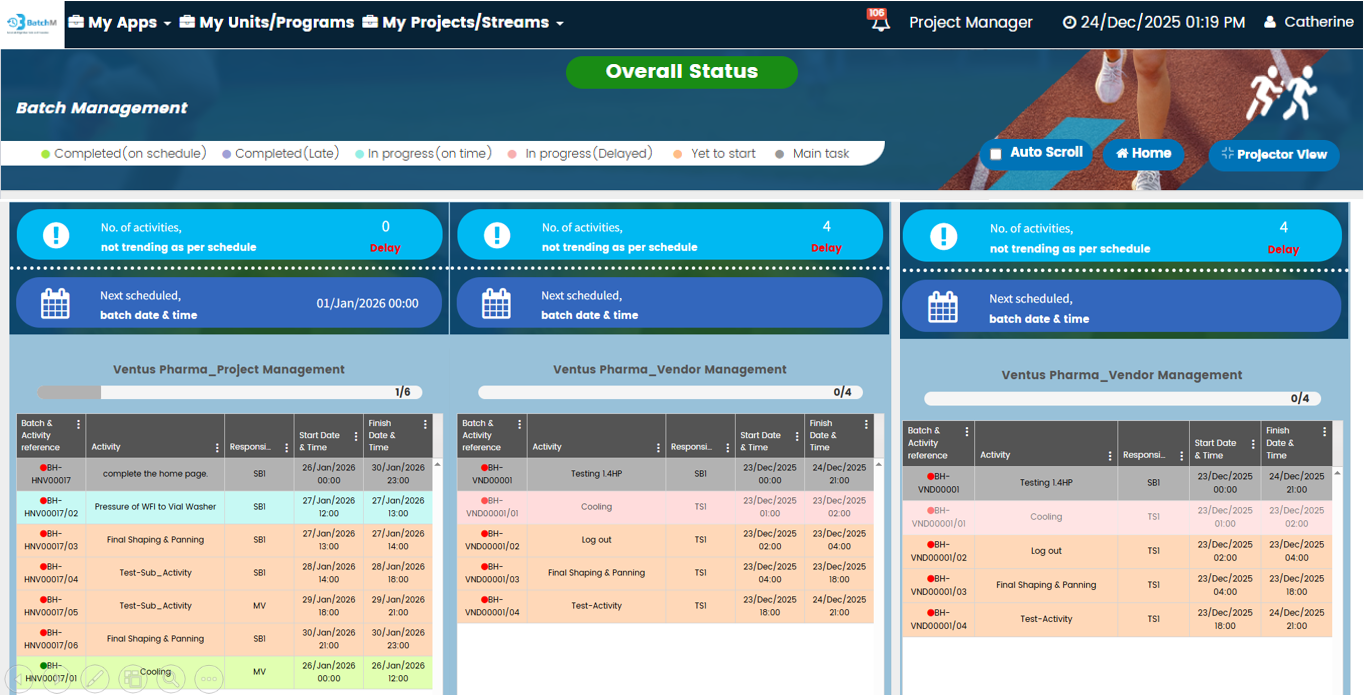Open the My Units/Programs menu
The height and width of the screenshot is (695, 1364).
pos(267,23)
